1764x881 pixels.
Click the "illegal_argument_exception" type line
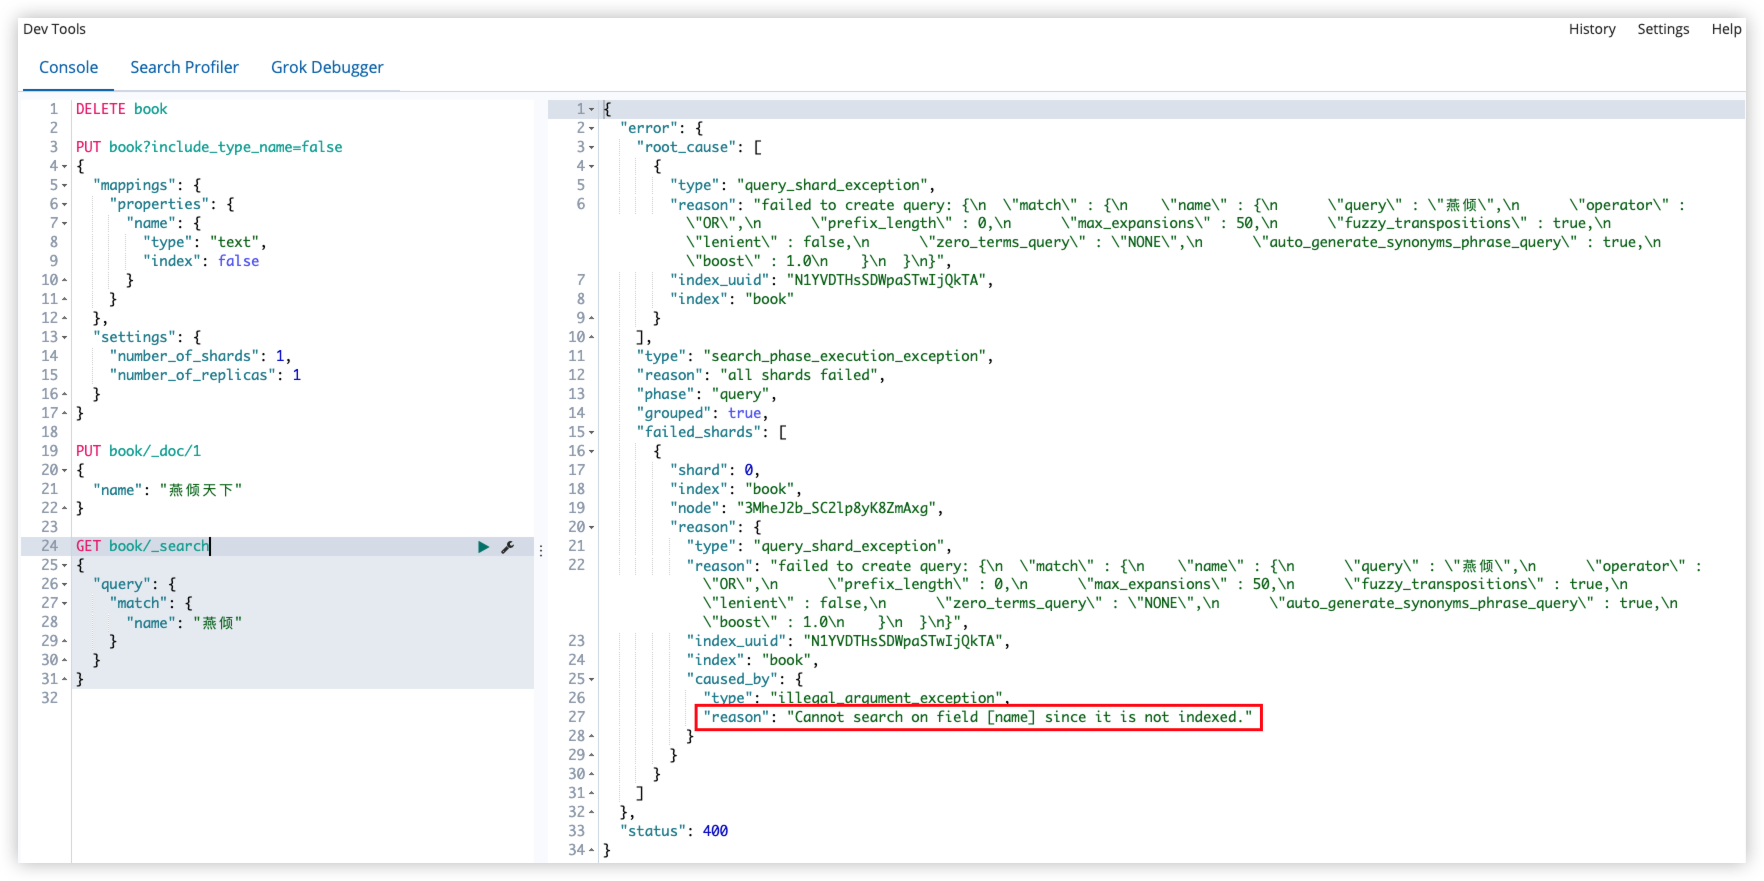857,698
